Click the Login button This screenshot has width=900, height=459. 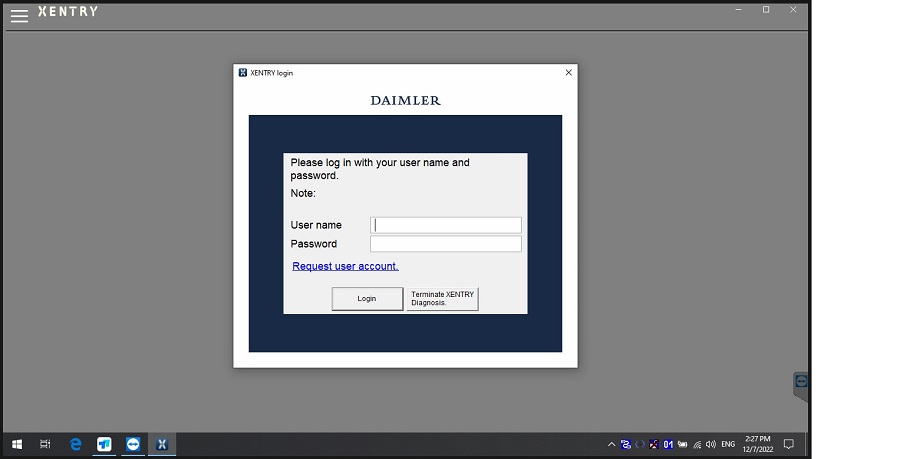click(367, 298)
